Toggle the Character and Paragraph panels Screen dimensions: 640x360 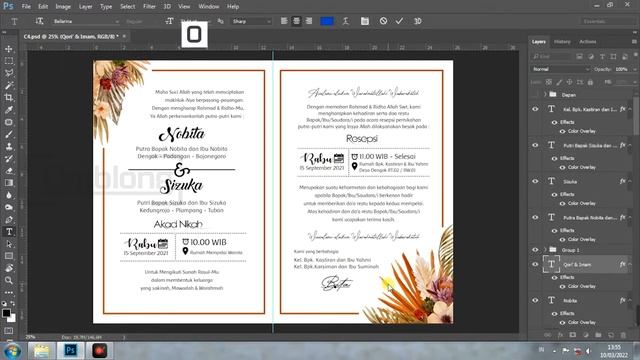pos(364,21)
